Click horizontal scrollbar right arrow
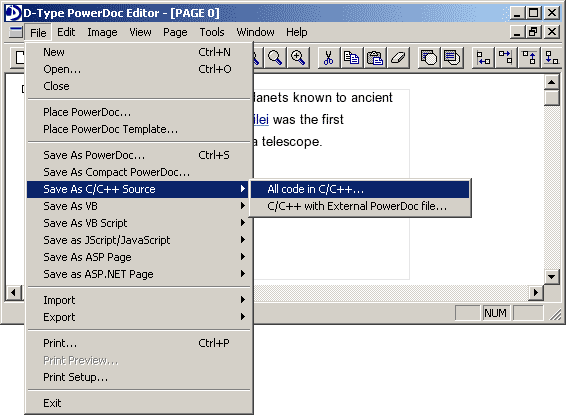Screen dimensions: 566x416 (536, 292)
